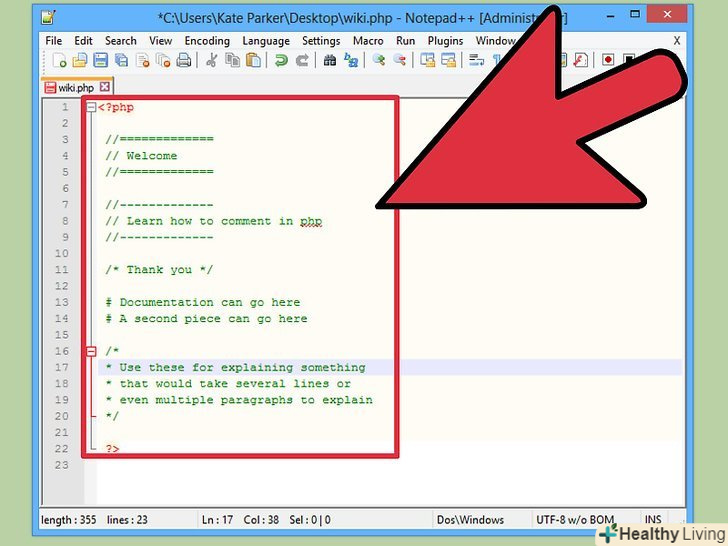
Task: Close the wiki.php tab with its X
Action: click(x=104, y=87)
